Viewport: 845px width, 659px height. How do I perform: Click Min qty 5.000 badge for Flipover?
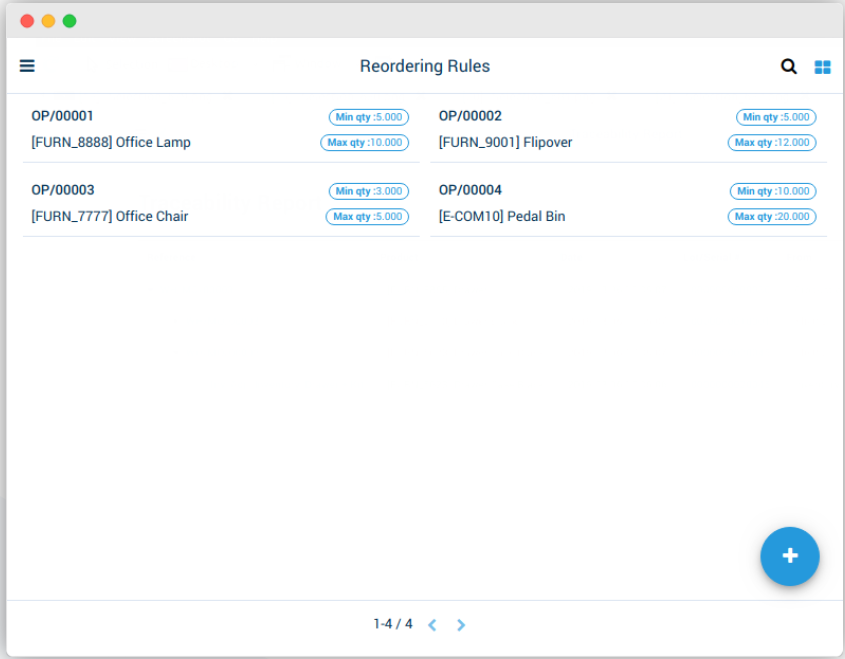[x=776, y=117]
